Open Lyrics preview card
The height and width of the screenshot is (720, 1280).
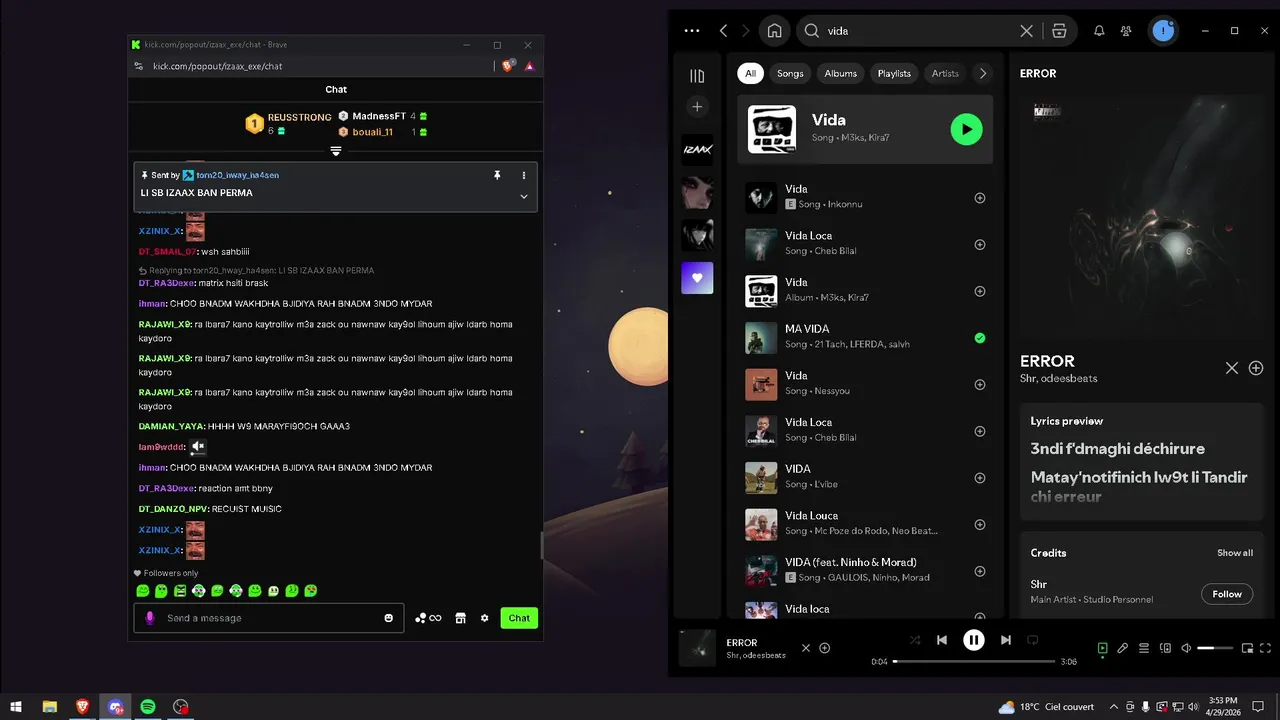coord(1142,461)
